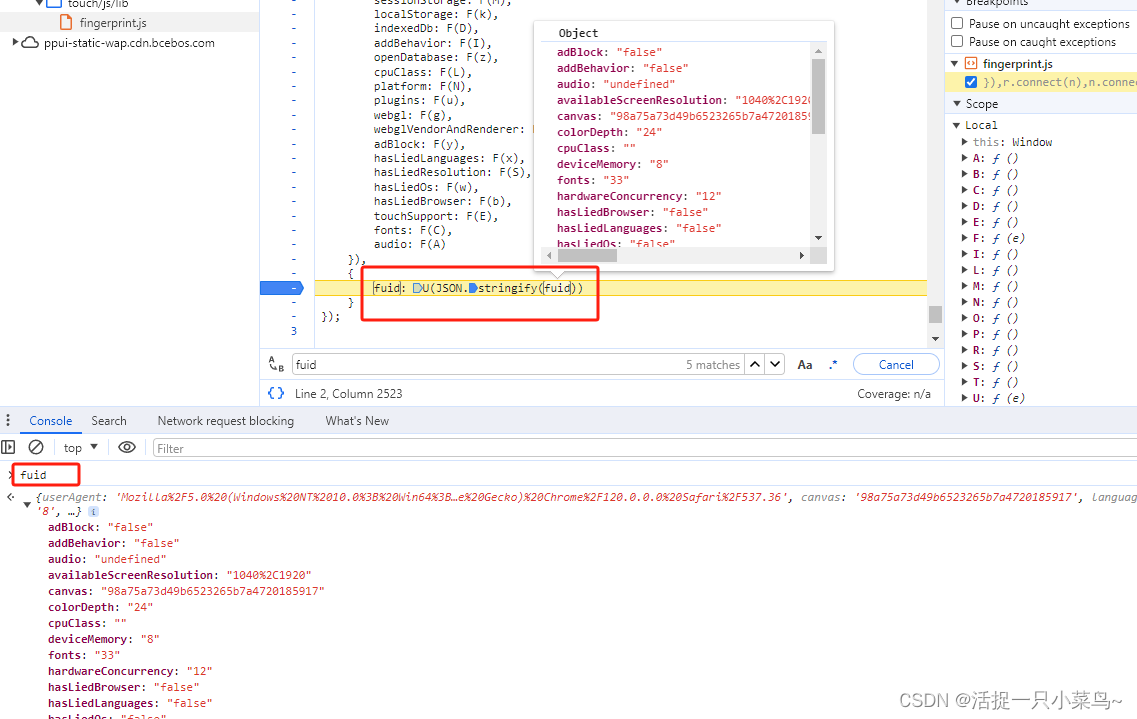The height and width of the screenshot is (719, 1137).
Task: Select fingerprint.js in the file tree
Action: click(112, 22)
